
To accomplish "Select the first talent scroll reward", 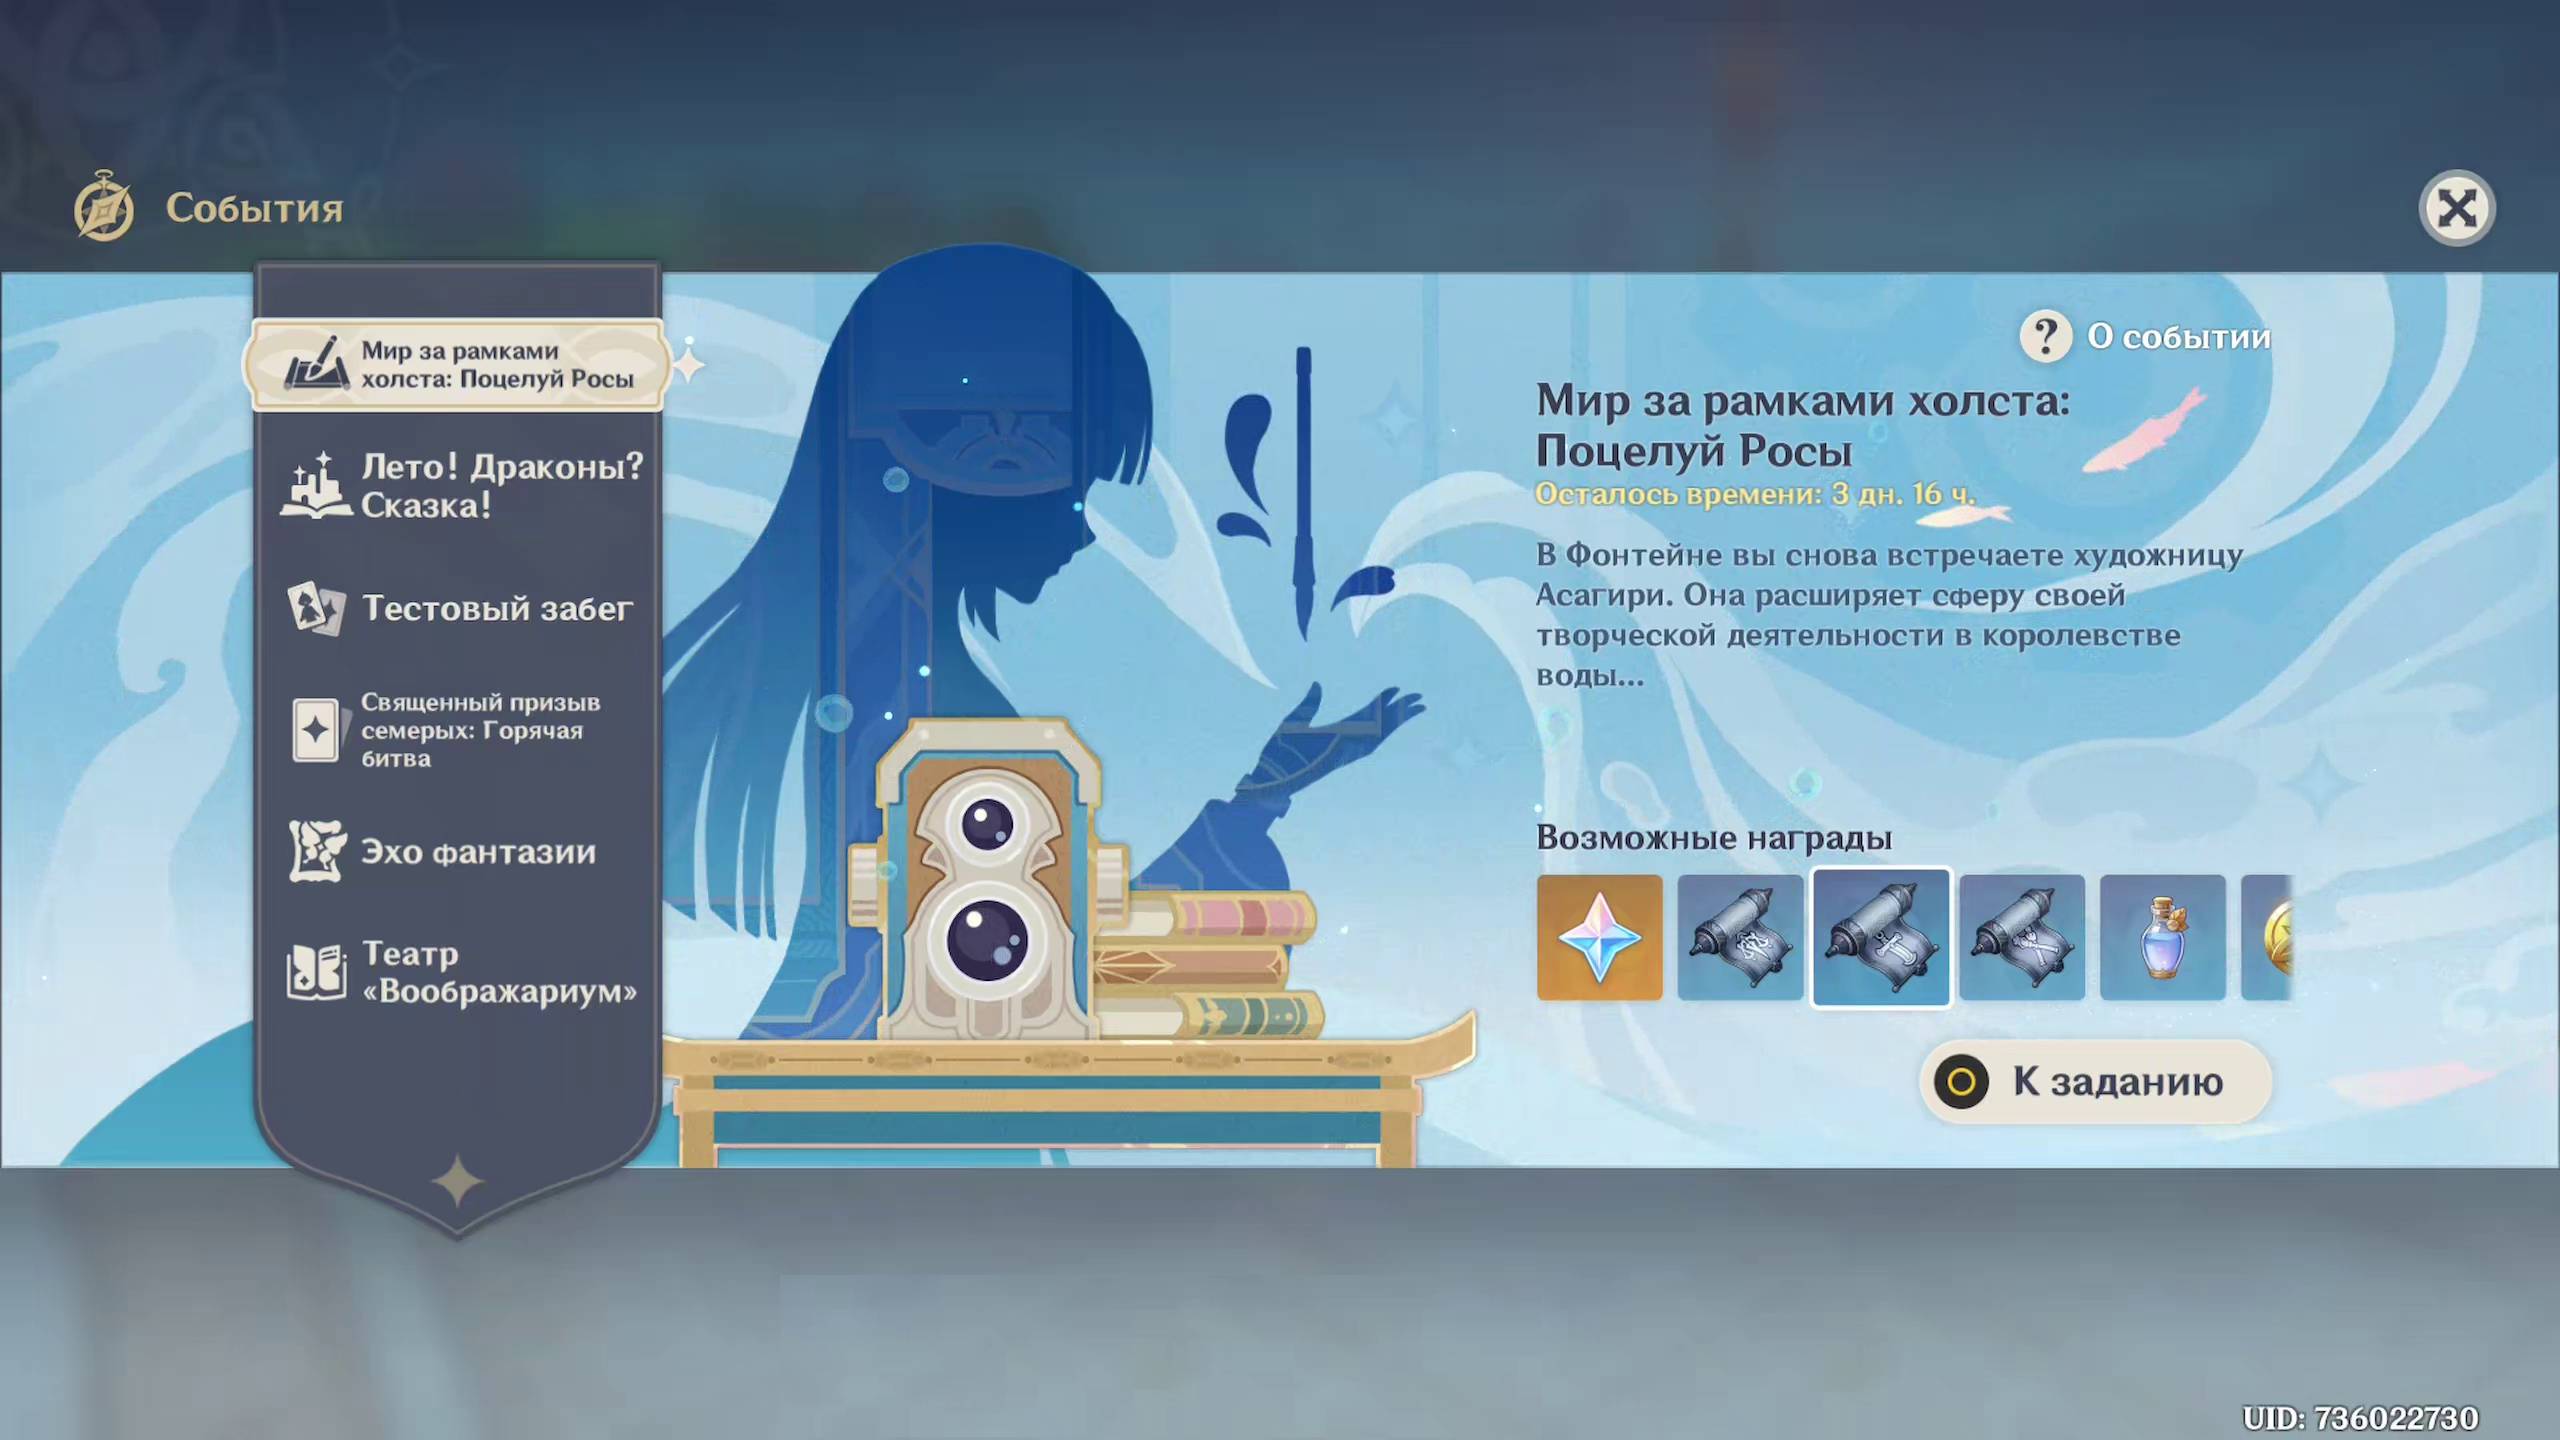I will tap(1740, 937).
